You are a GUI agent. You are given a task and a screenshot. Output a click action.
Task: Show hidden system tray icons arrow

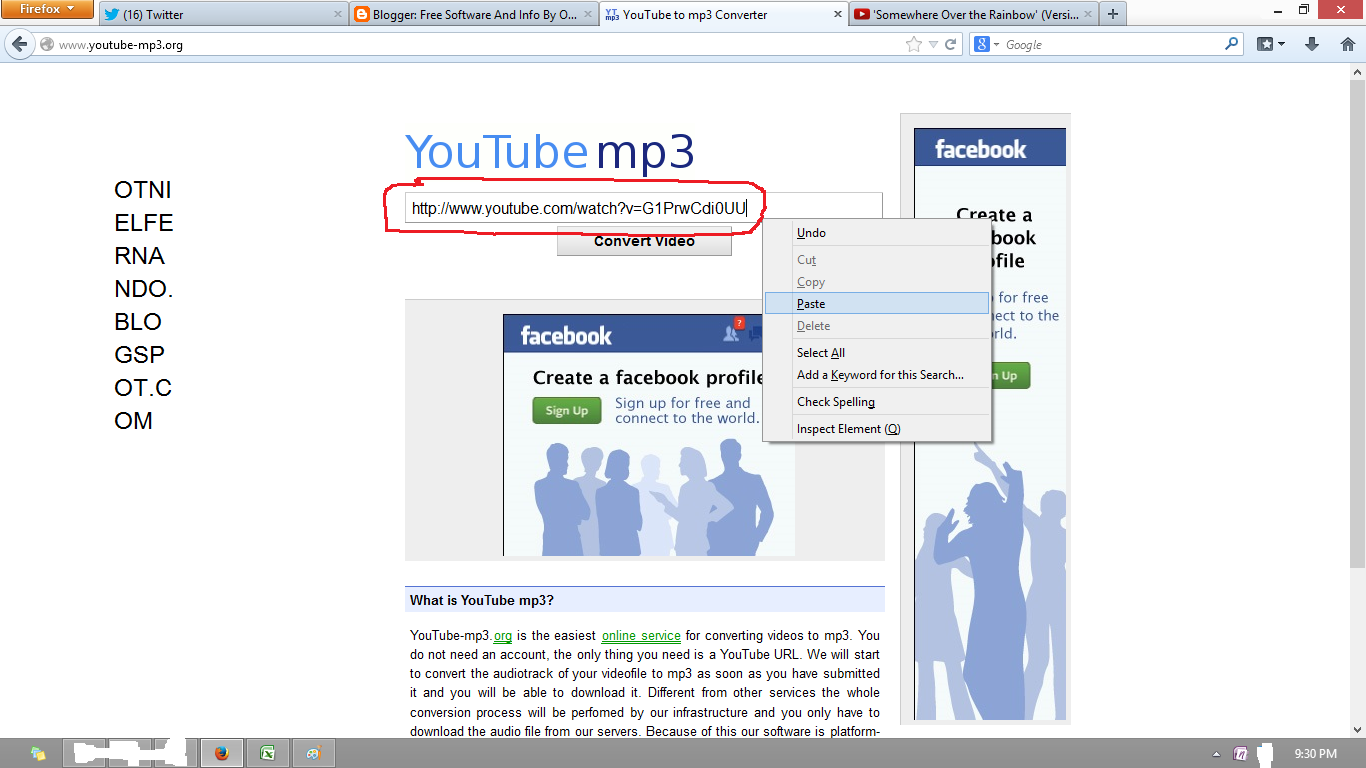point(1216,754)
